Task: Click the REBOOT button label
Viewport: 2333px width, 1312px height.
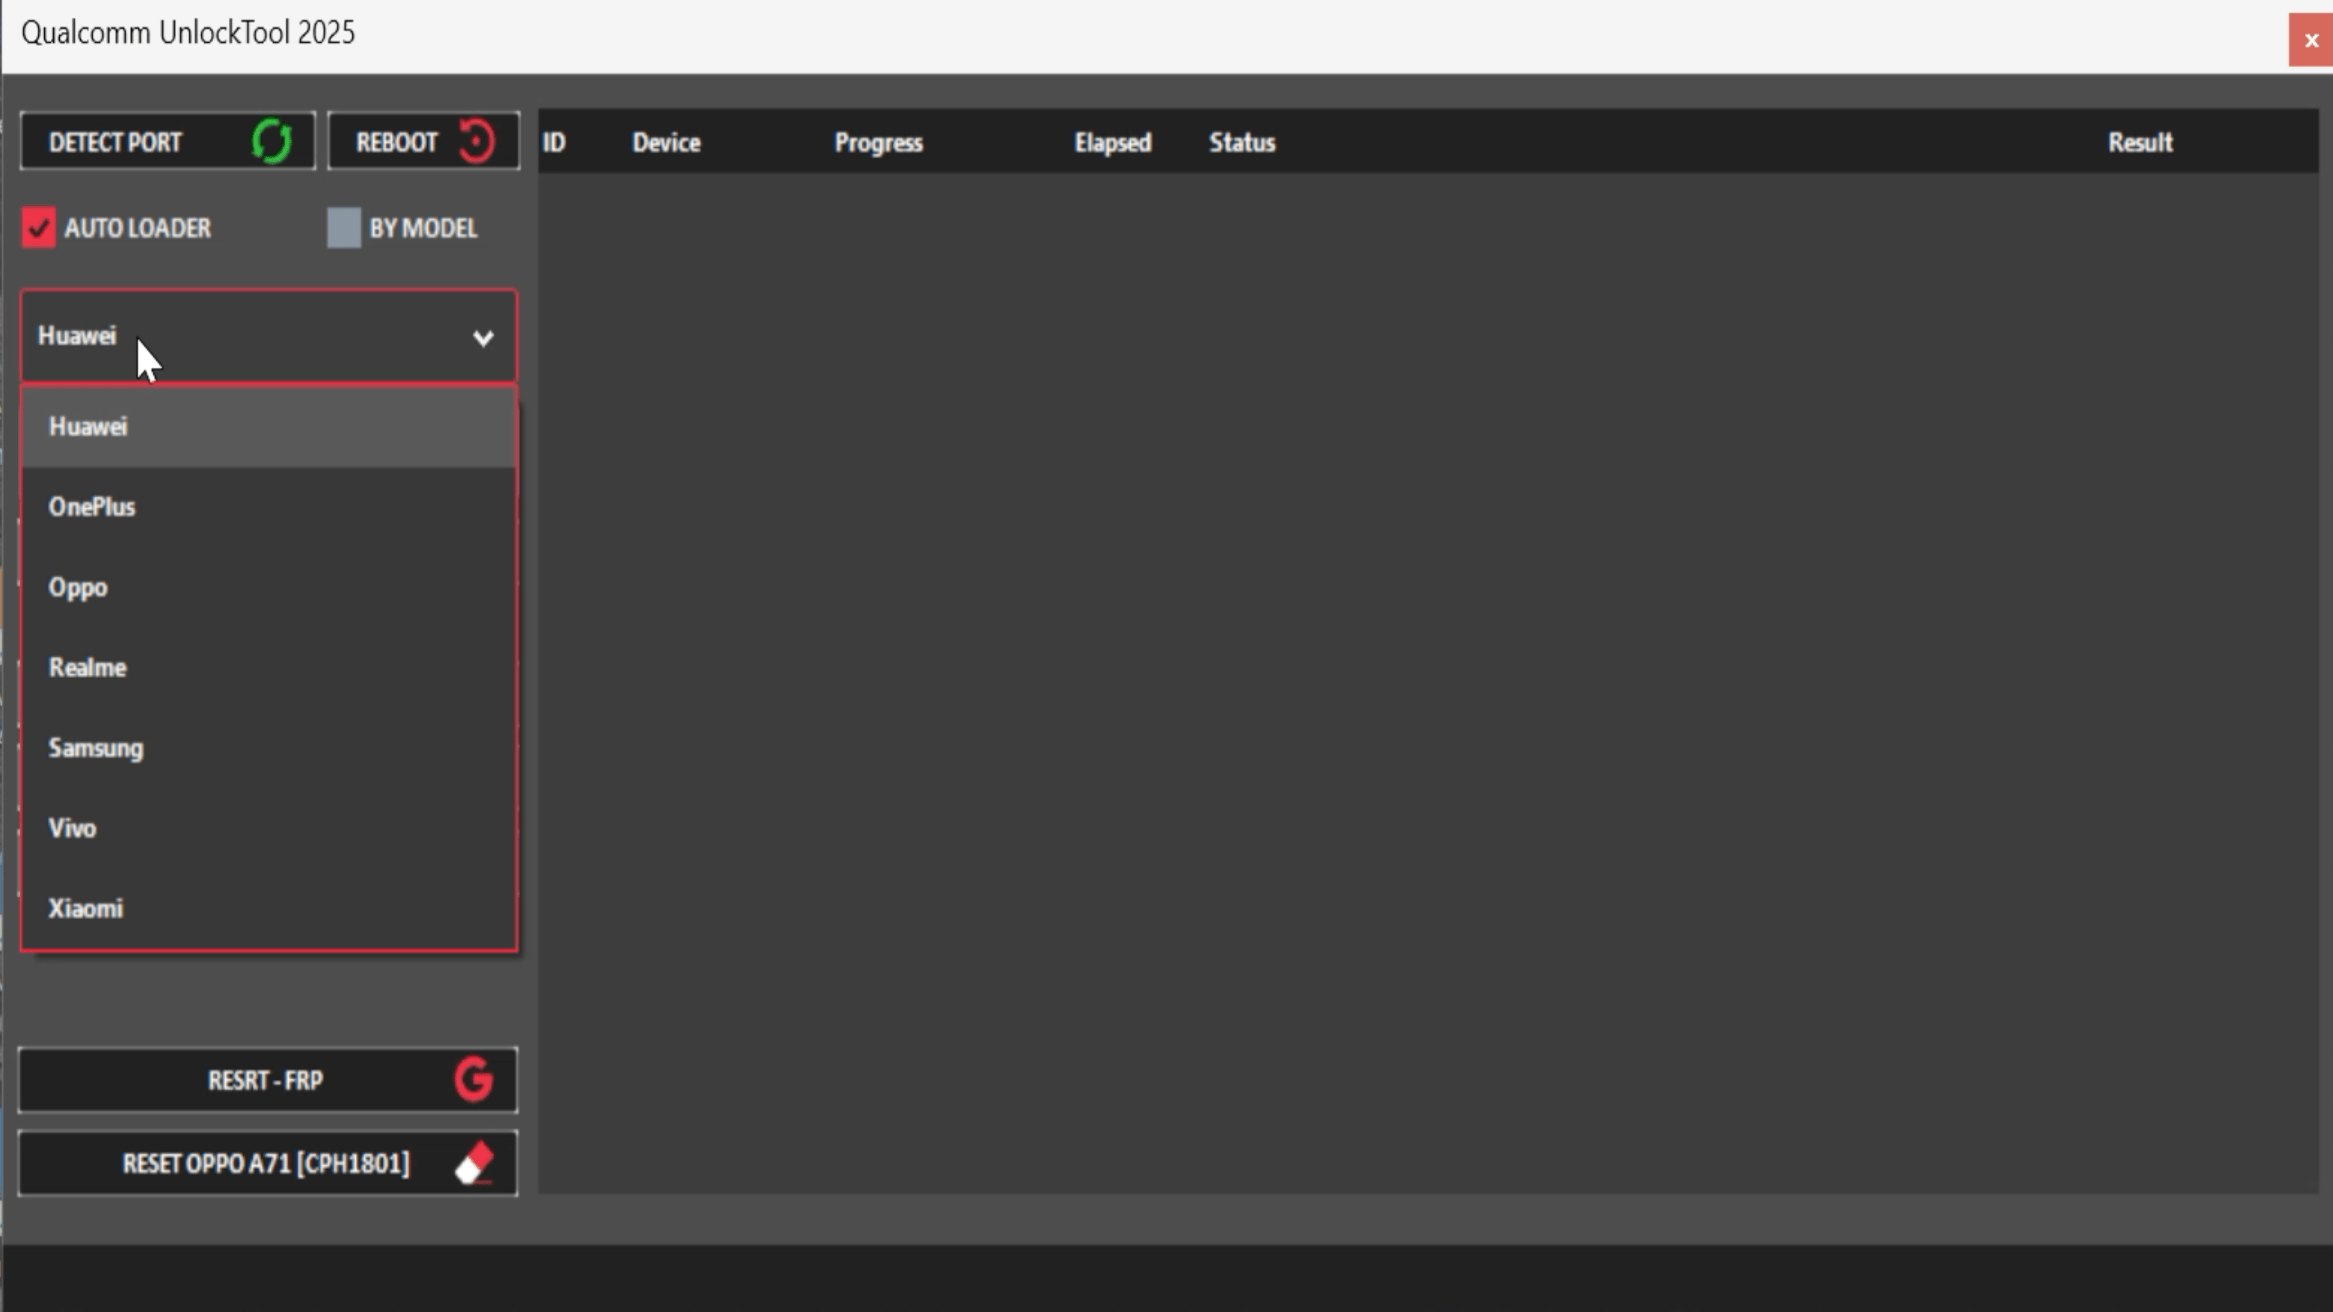Action: 397,142
